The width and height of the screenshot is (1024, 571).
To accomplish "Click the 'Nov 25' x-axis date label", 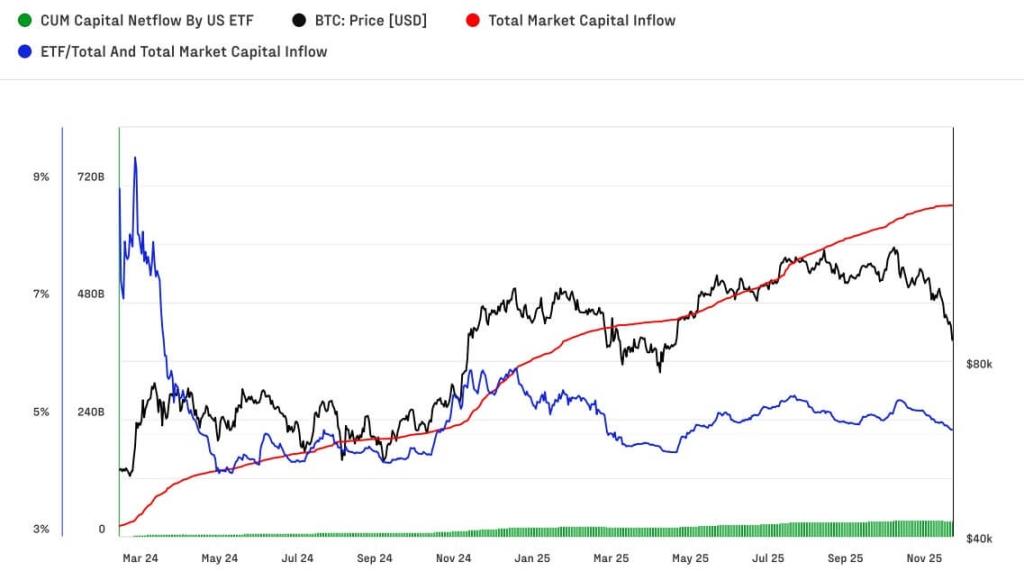I will [925, 558].
